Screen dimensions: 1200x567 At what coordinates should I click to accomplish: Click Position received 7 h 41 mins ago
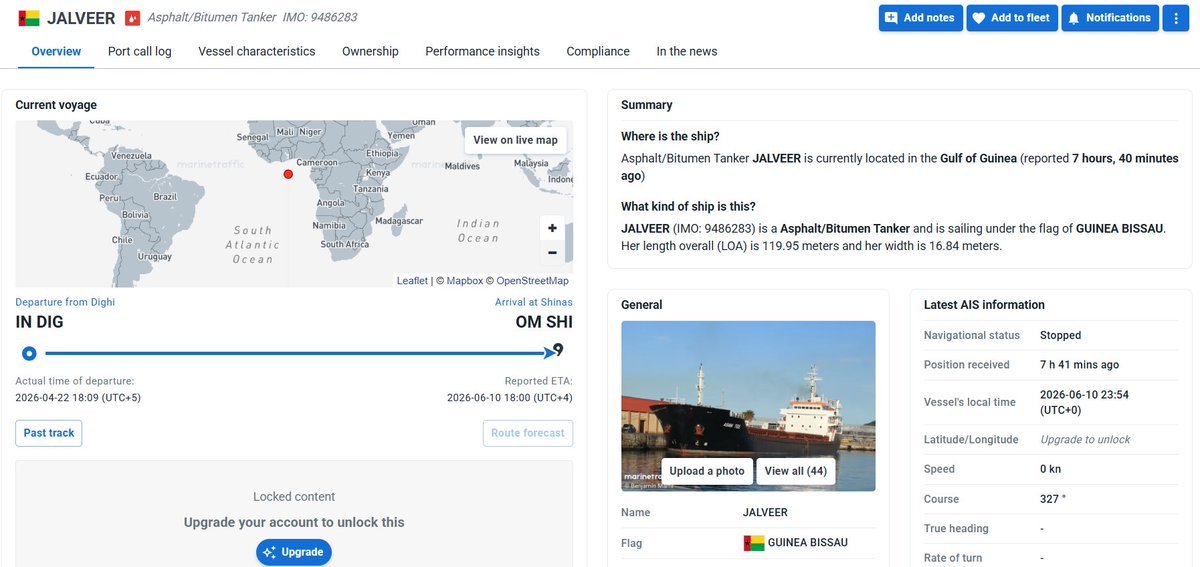tap(1079, 365)
